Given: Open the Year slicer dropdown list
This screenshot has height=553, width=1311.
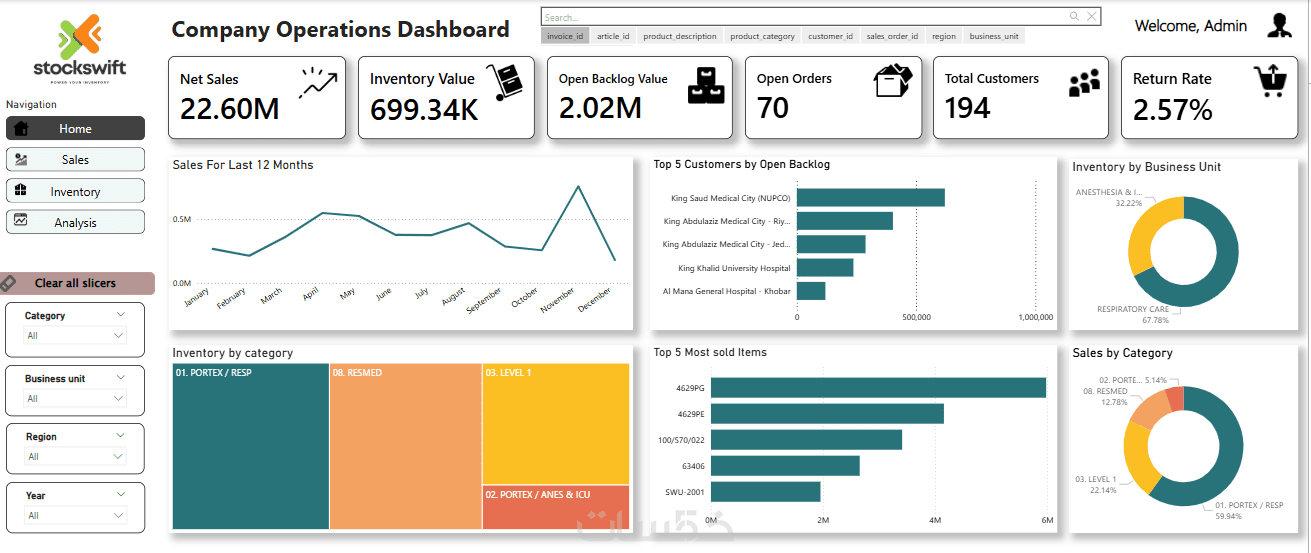Looking at the screenshot, I should 76,515.
